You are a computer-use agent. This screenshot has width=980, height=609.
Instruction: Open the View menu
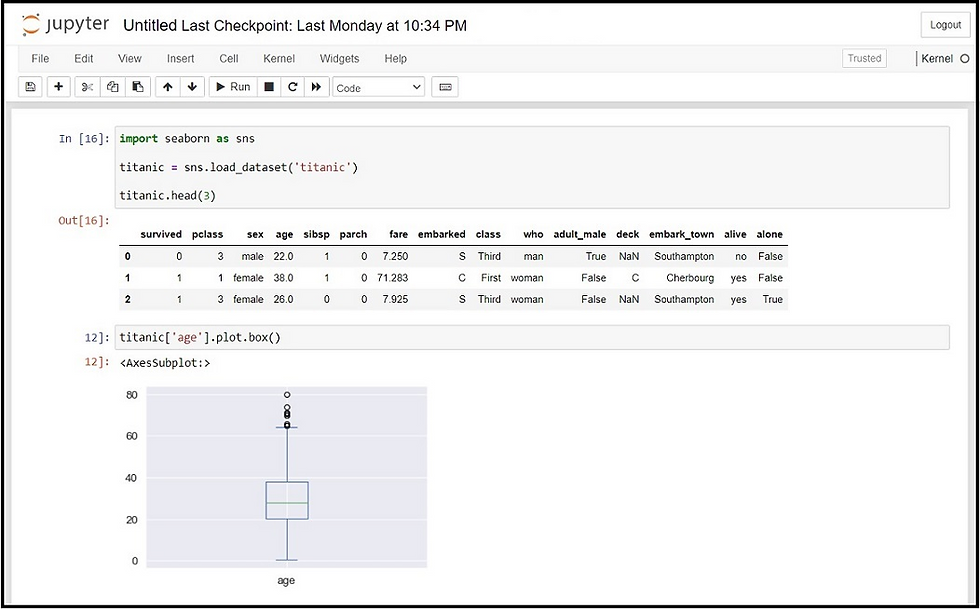[129, 58]
